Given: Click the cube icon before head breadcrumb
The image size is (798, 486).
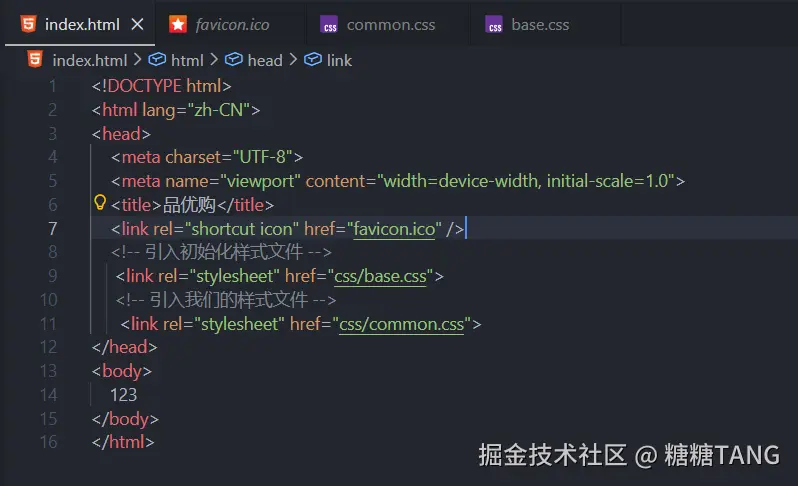Looking at the screenshot, I should (233, 60).
